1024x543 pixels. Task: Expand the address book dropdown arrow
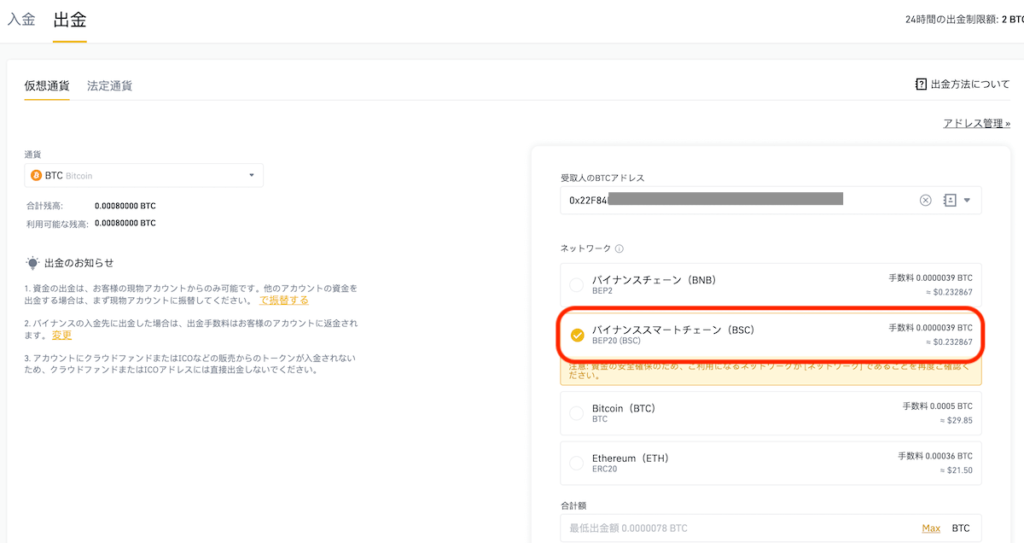[x=967, y=201]
